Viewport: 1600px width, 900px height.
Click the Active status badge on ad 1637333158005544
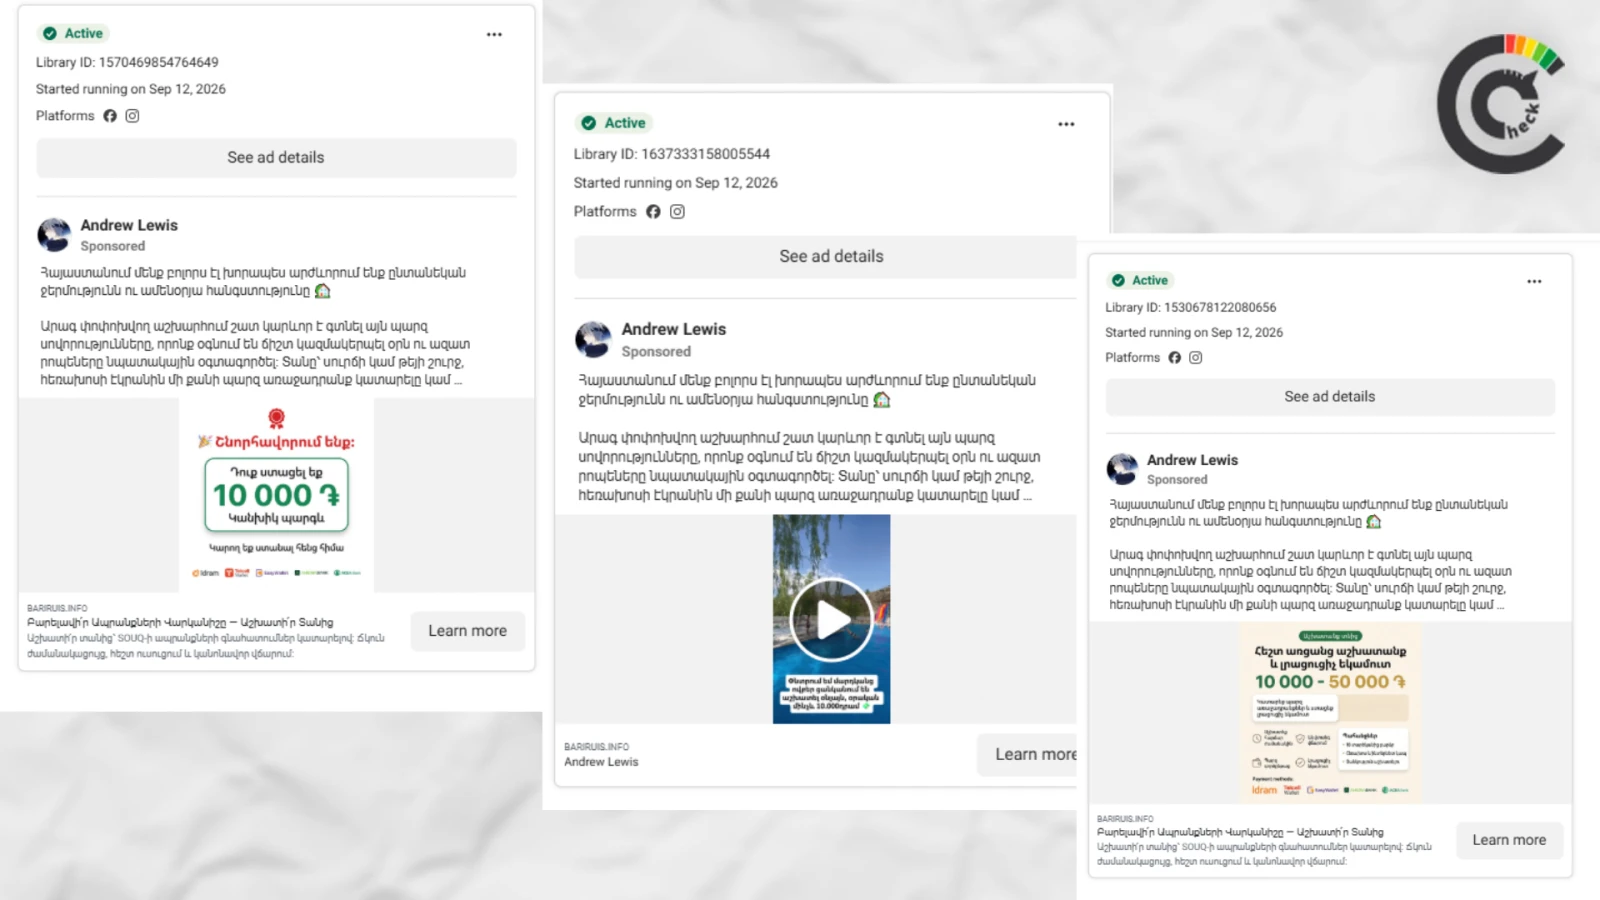(x=614, y=123)
